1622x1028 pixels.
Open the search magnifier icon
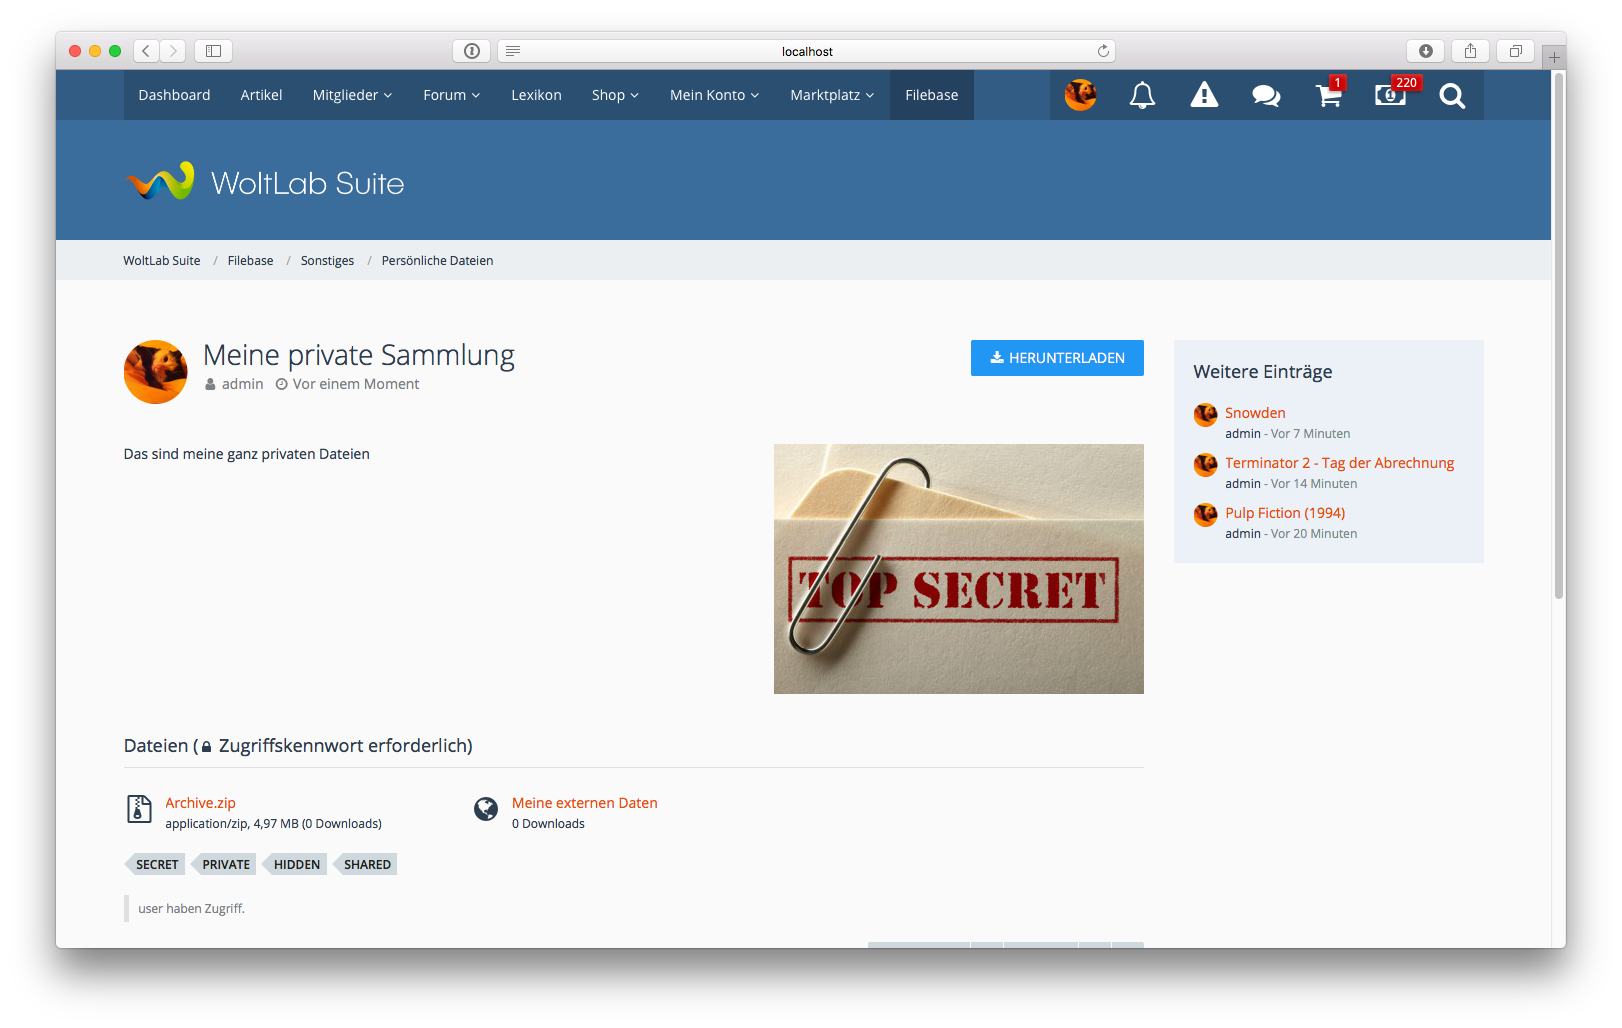click(x=1452, y=95)
